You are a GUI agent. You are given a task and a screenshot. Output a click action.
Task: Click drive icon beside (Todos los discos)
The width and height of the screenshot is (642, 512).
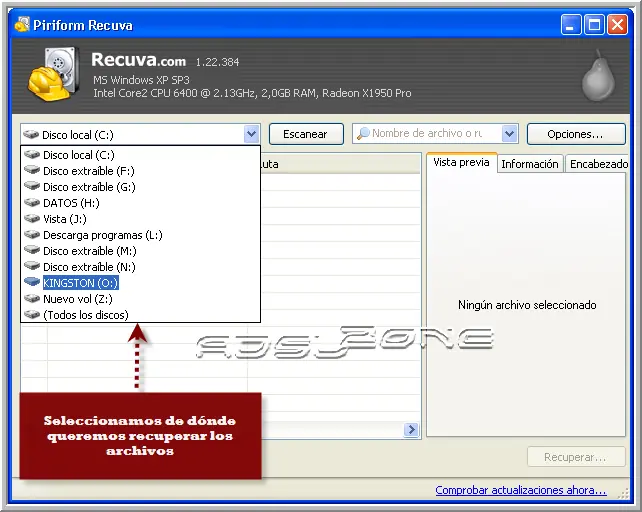(32, 314)
